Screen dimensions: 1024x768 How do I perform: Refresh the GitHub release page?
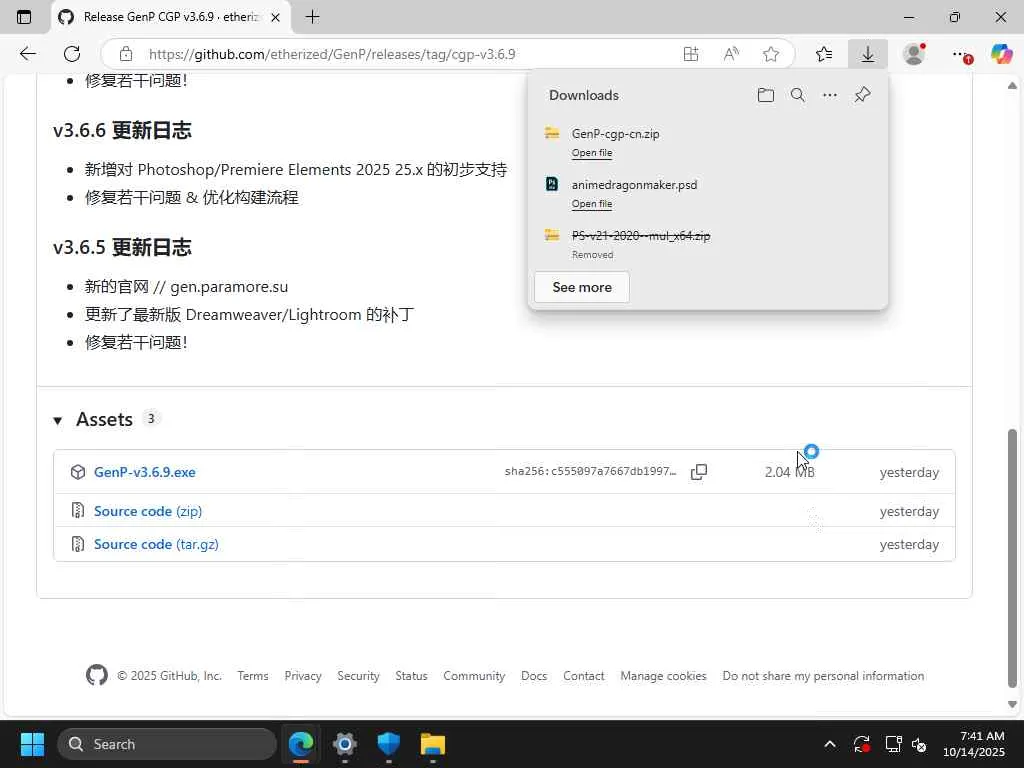tap(72, 54)
